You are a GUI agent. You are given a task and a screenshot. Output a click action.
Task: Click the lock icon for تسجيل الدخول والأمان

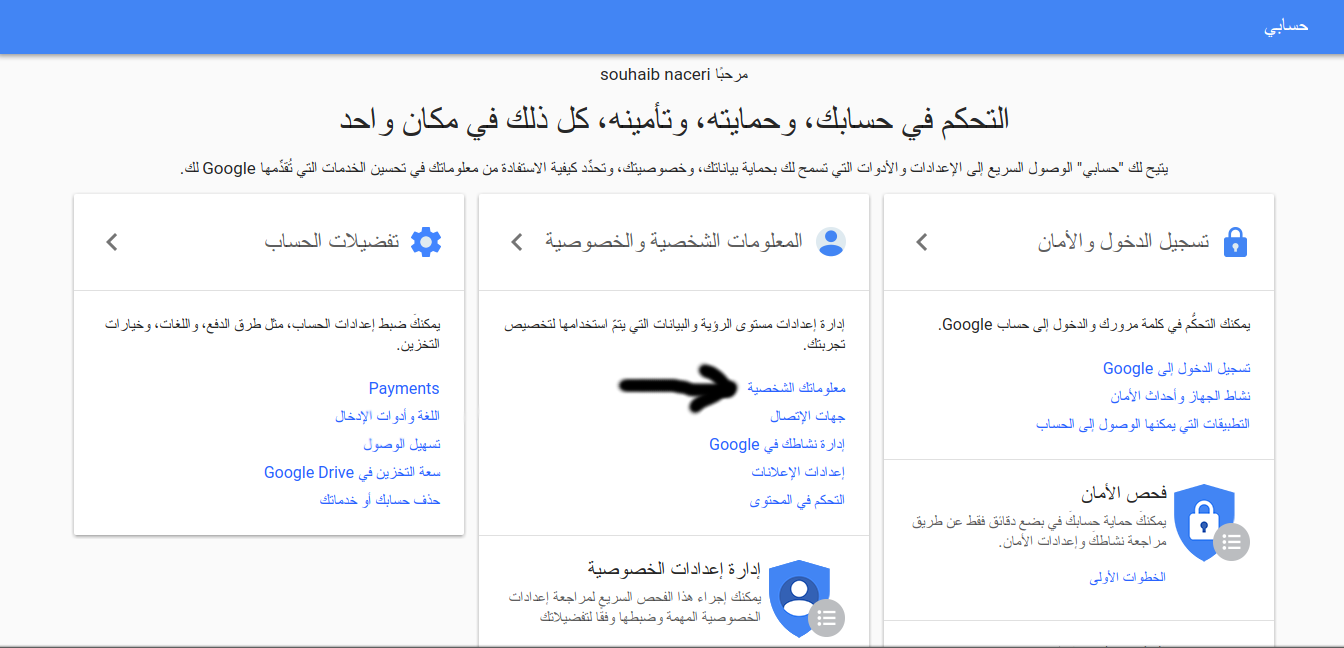(x=1236, y=242)
